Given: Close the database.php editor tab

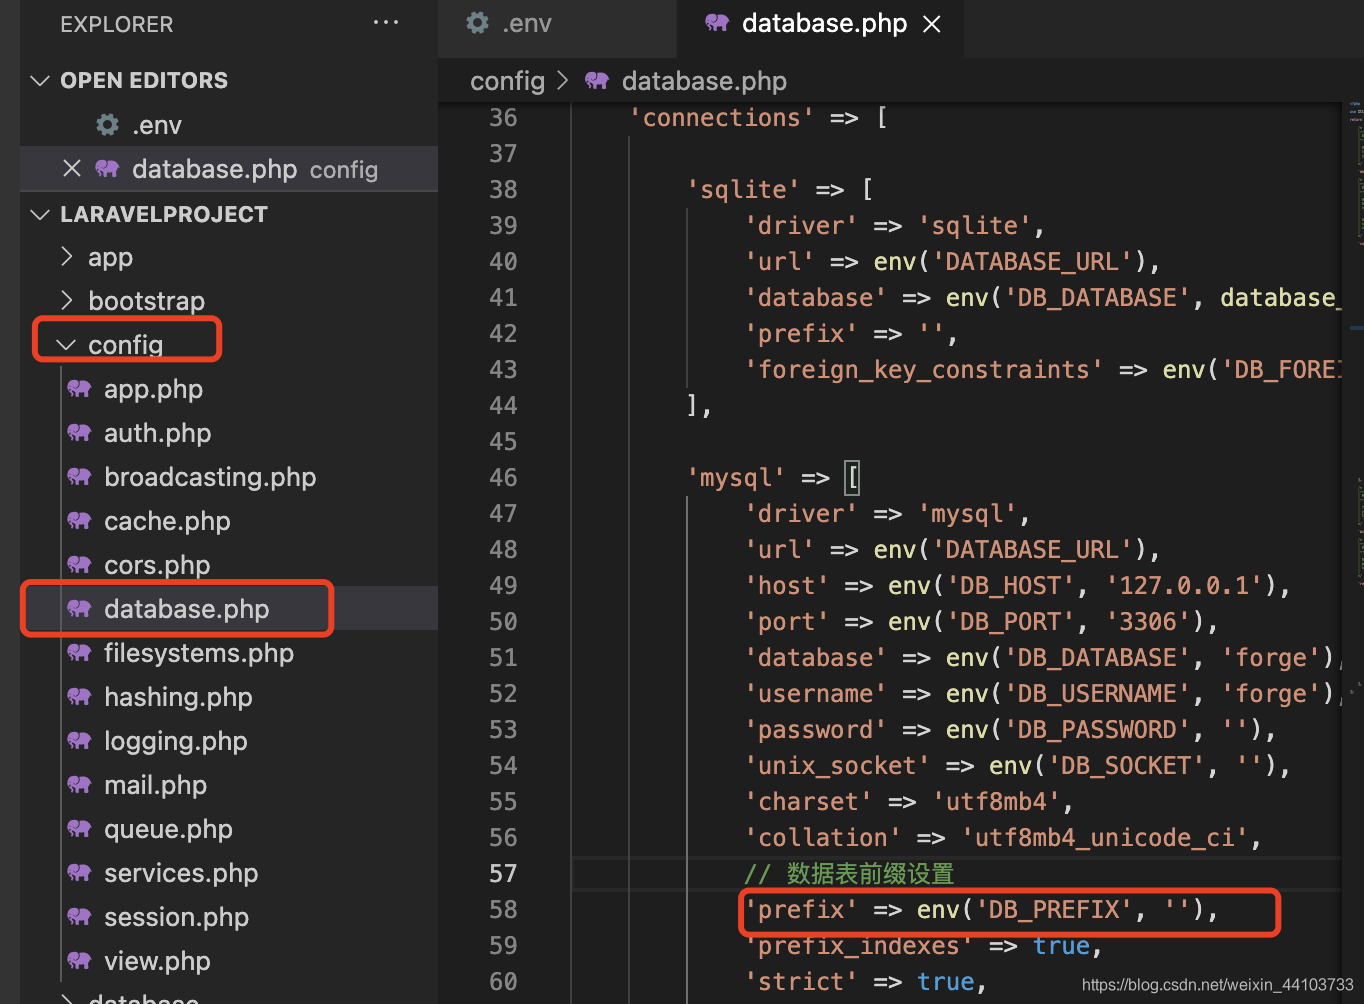Looking at the screenshot, I should point(932,24).
